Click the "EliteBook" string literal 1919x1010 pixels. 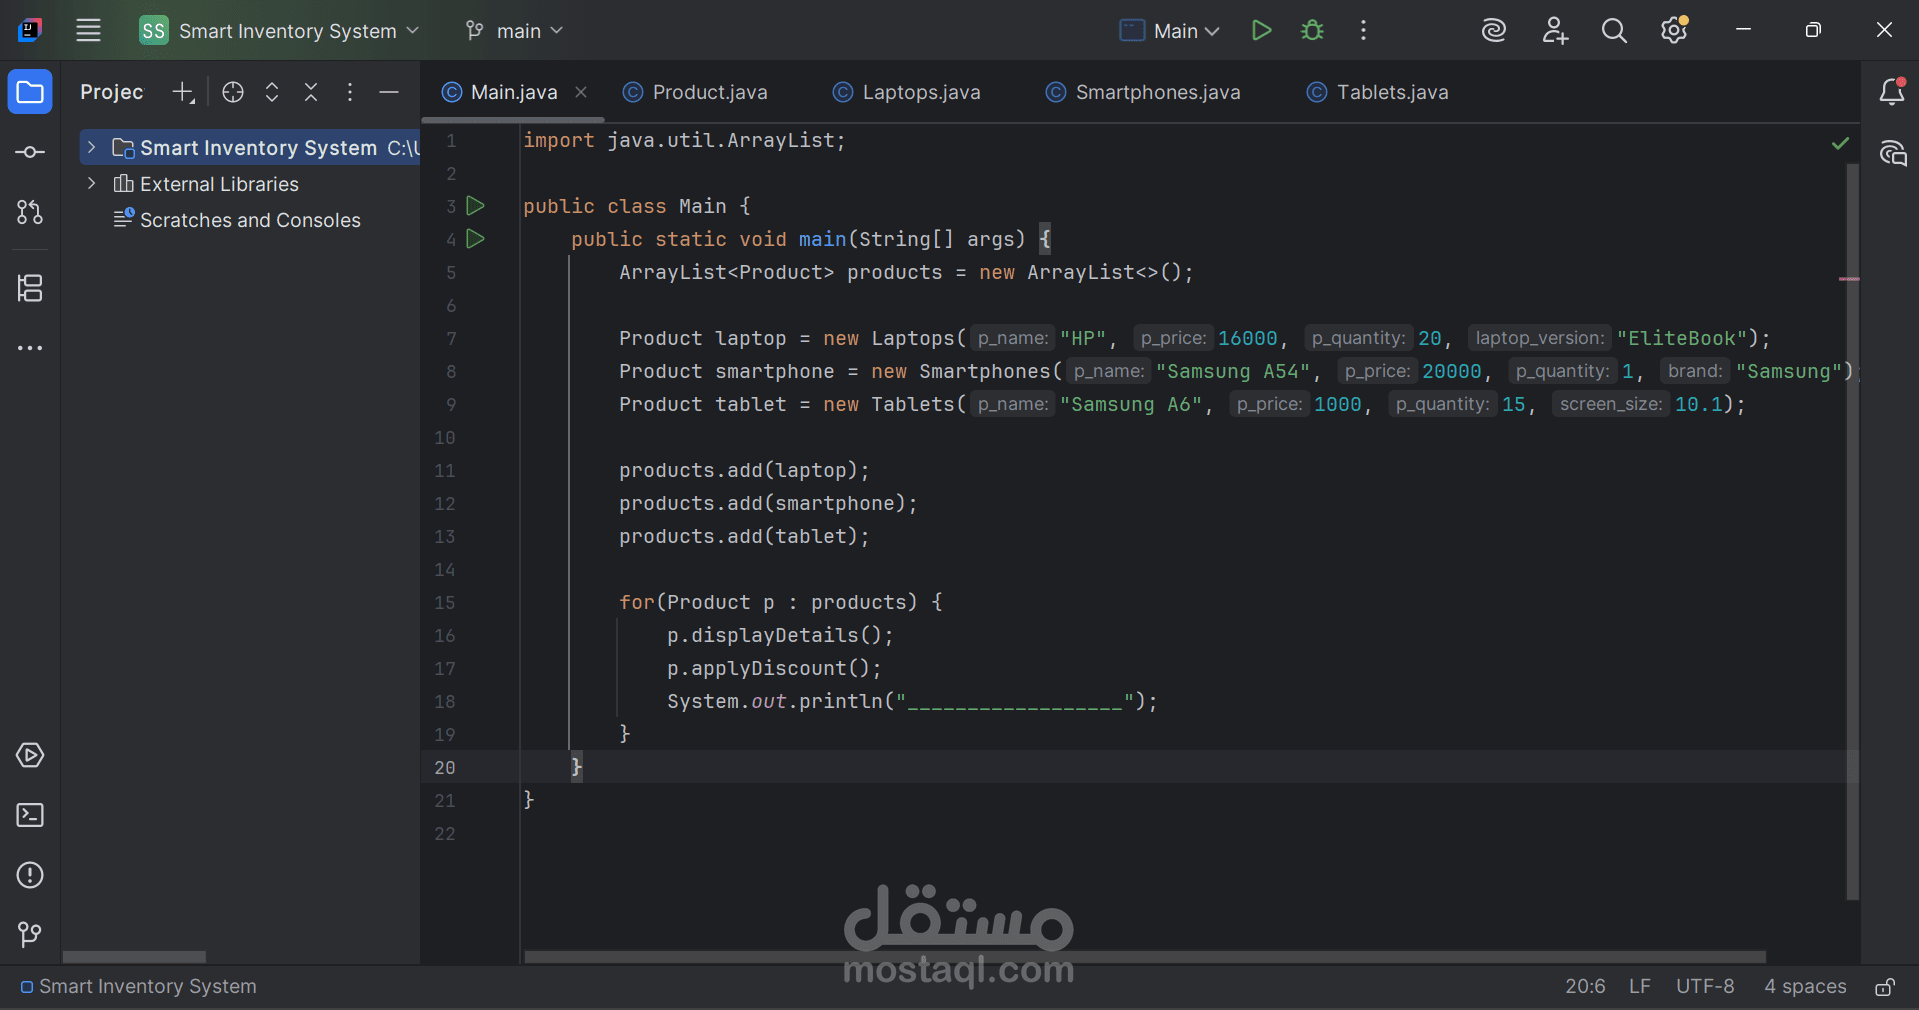coord(1682,338)
